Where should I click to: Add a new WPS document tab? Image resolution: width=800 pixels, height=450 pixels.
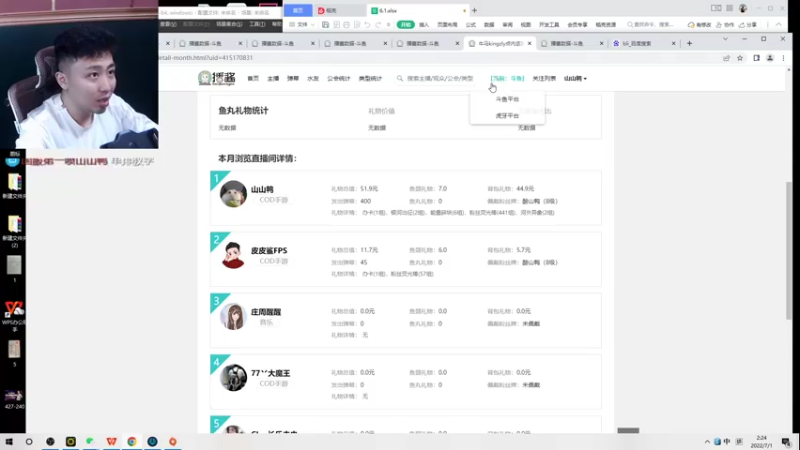tap(474, 11)
